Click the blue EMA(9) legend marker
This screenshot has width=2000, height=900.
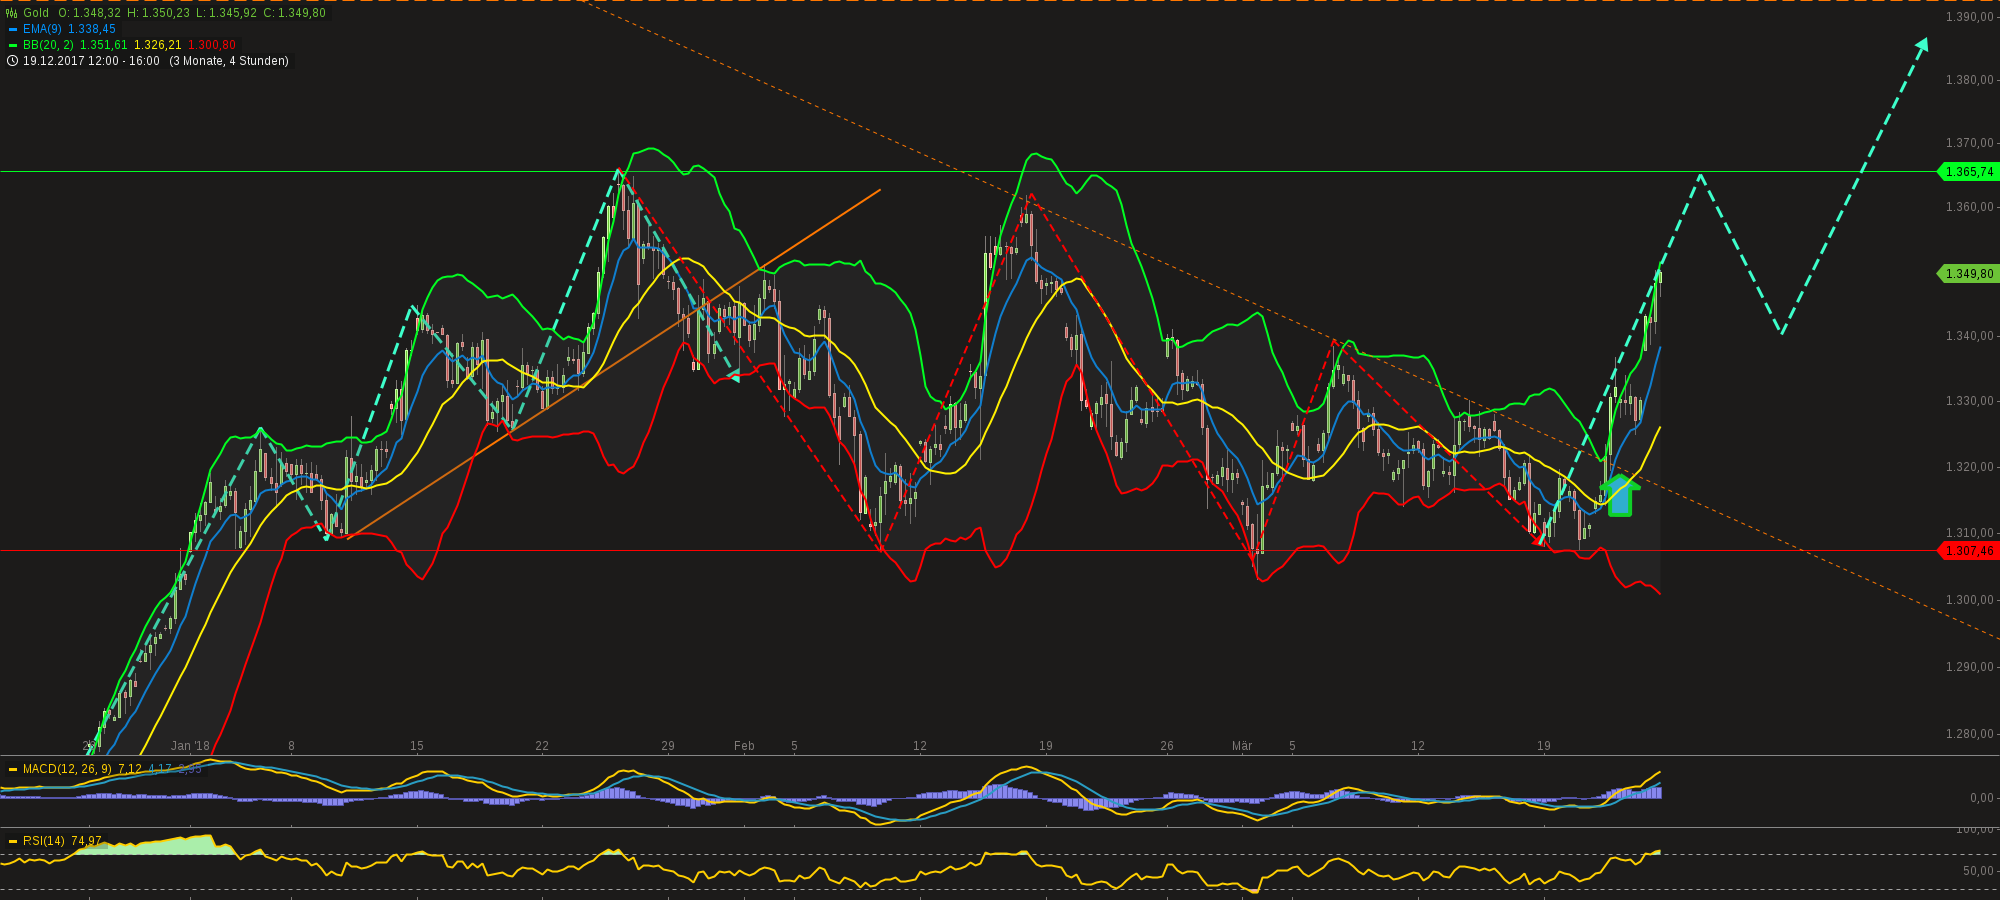point(13,30)
